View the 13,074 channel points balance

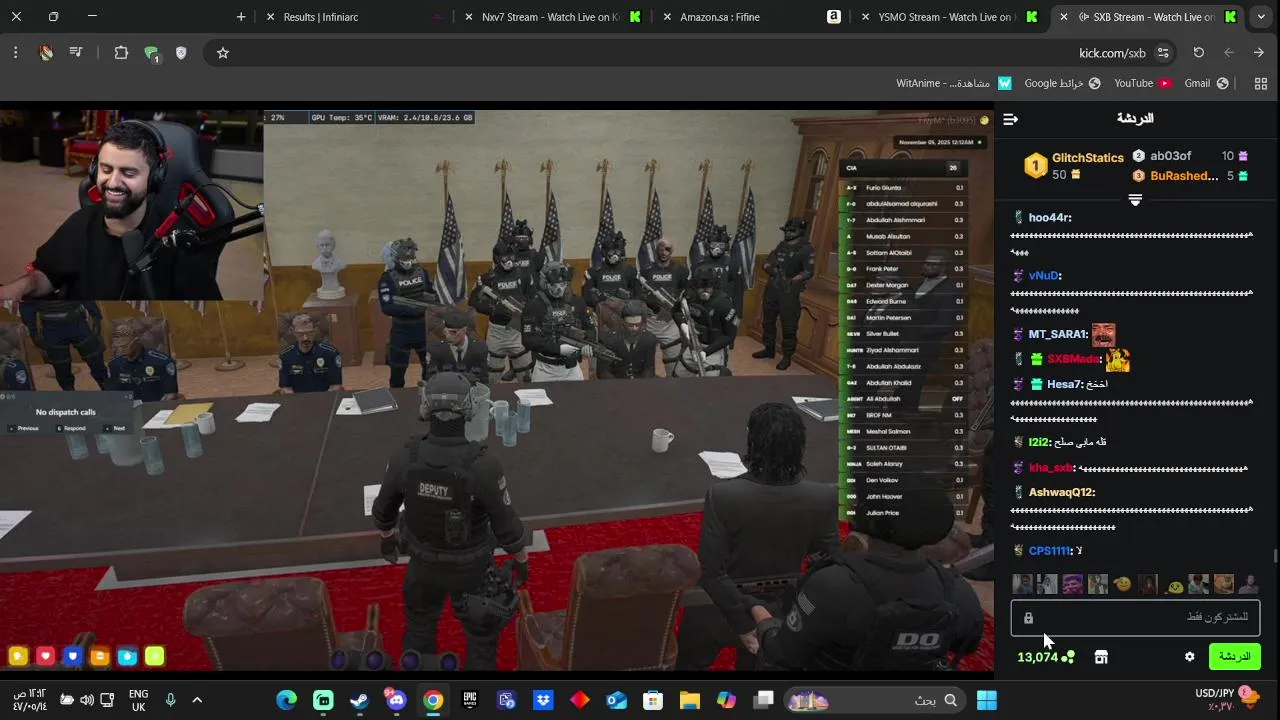pos(1045,657)
